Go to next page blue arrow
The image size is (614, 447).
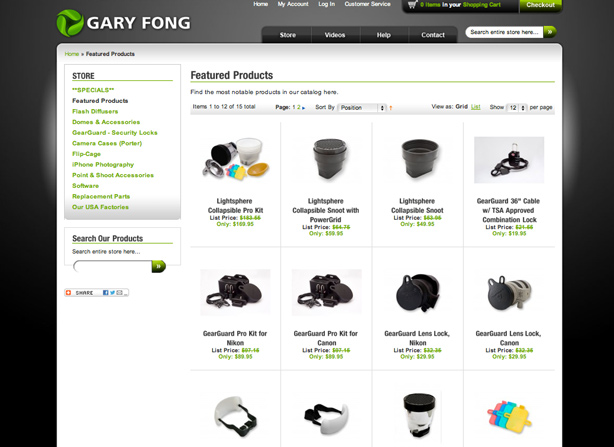pos(303,108)
